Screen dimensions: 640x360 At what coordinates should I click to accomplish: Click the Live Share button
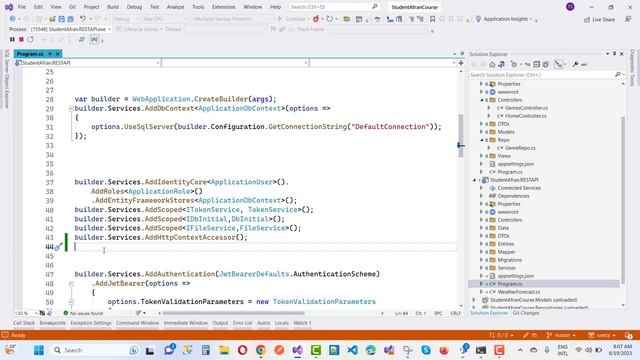600,19
